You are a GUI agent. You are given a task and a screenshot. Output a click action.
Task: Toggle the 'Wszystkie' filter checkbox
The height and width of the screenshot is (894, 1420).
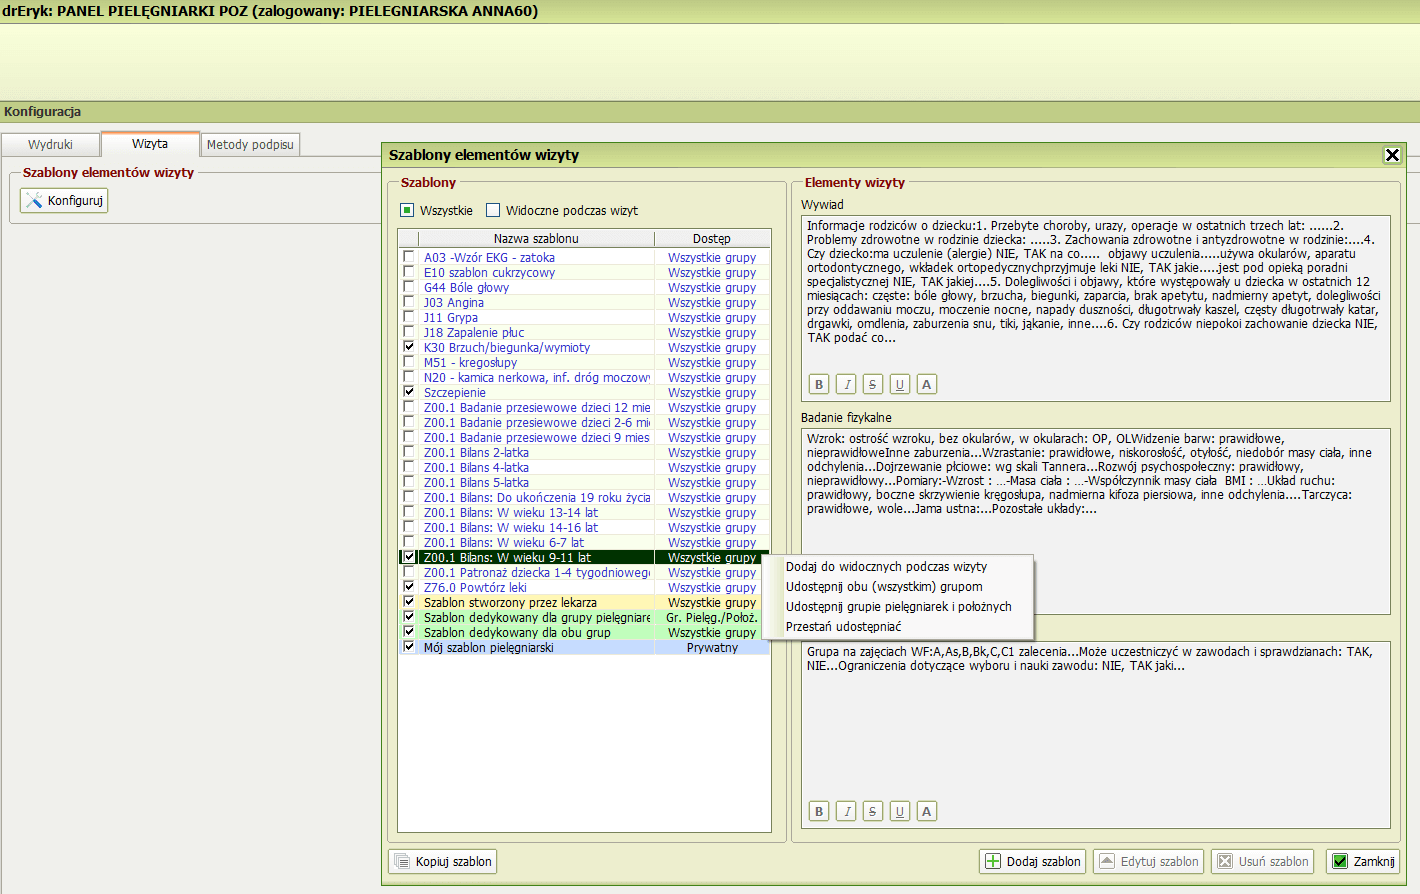(x=407, y=210)
